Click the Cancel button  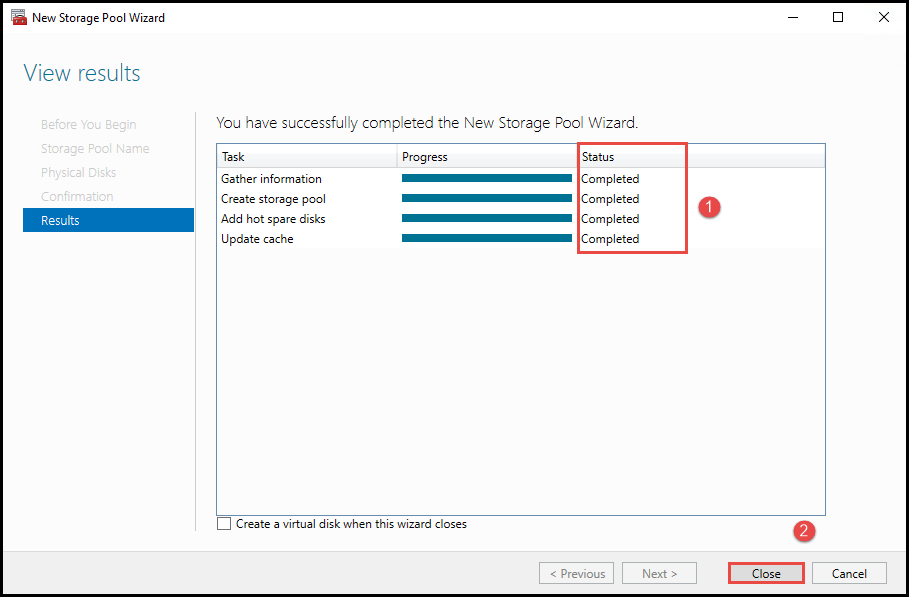[x=849, y=573]
